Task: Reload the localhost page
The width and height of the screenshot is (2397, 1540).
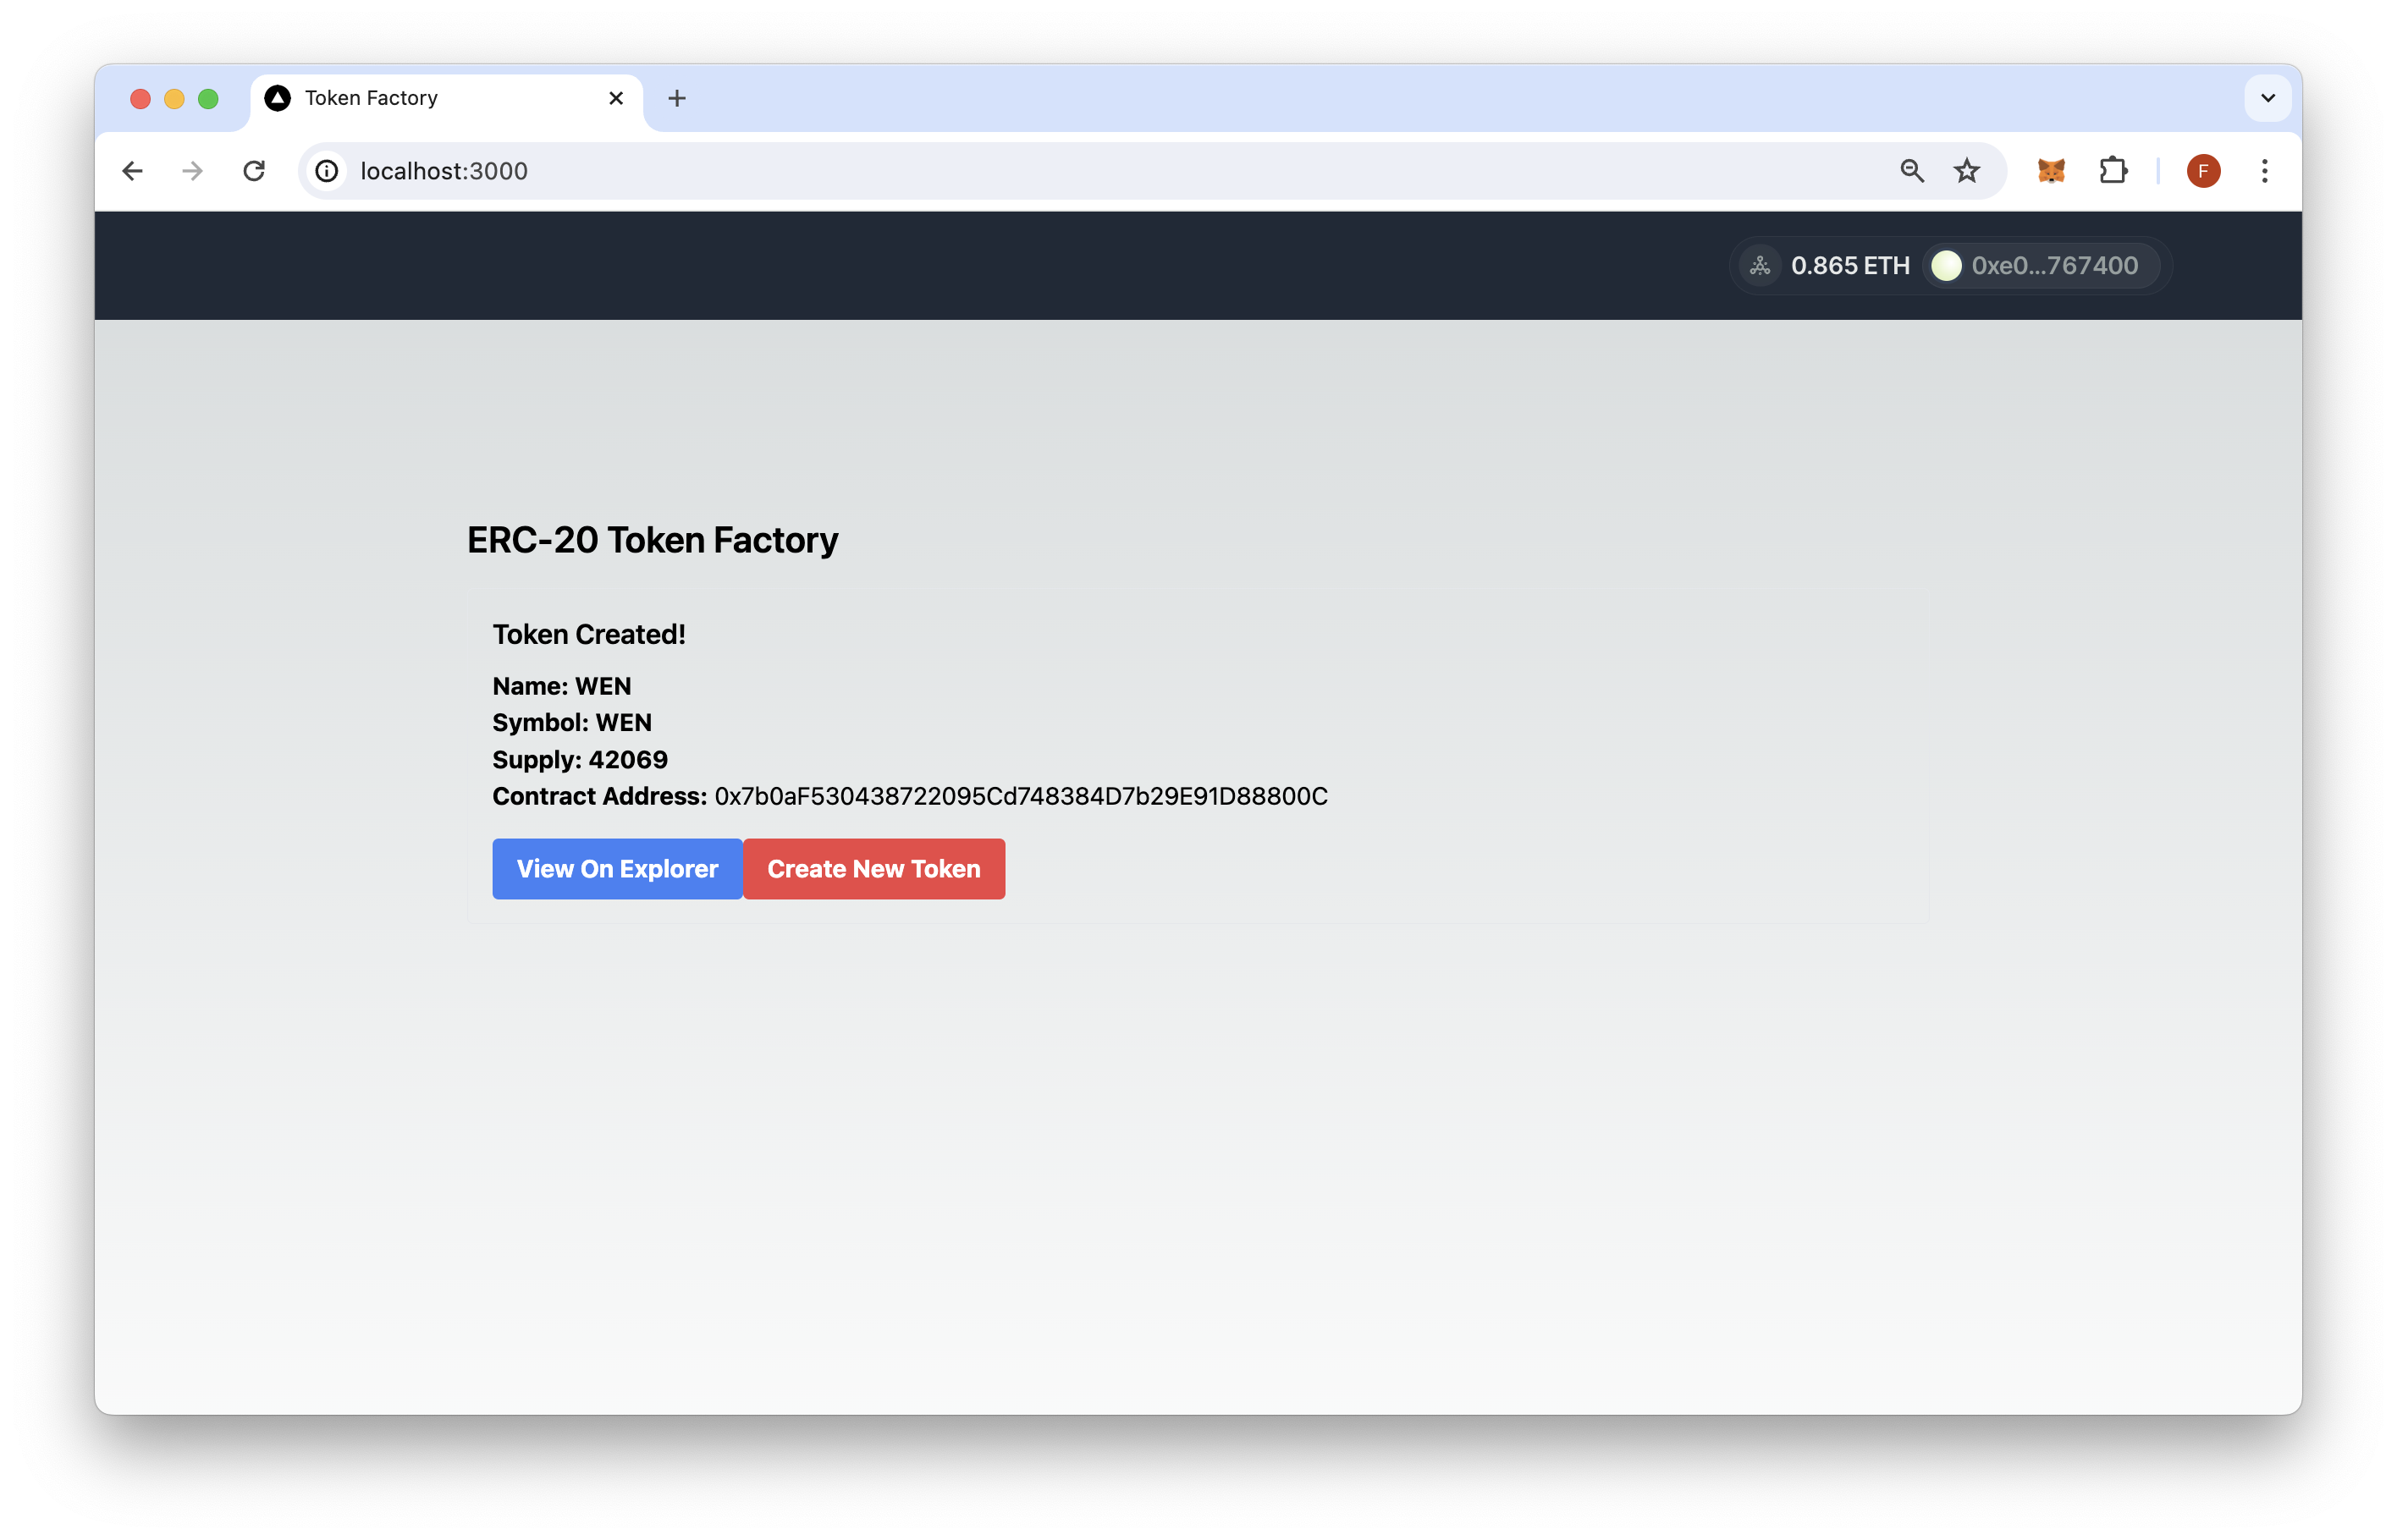Action: click(254, 171)
